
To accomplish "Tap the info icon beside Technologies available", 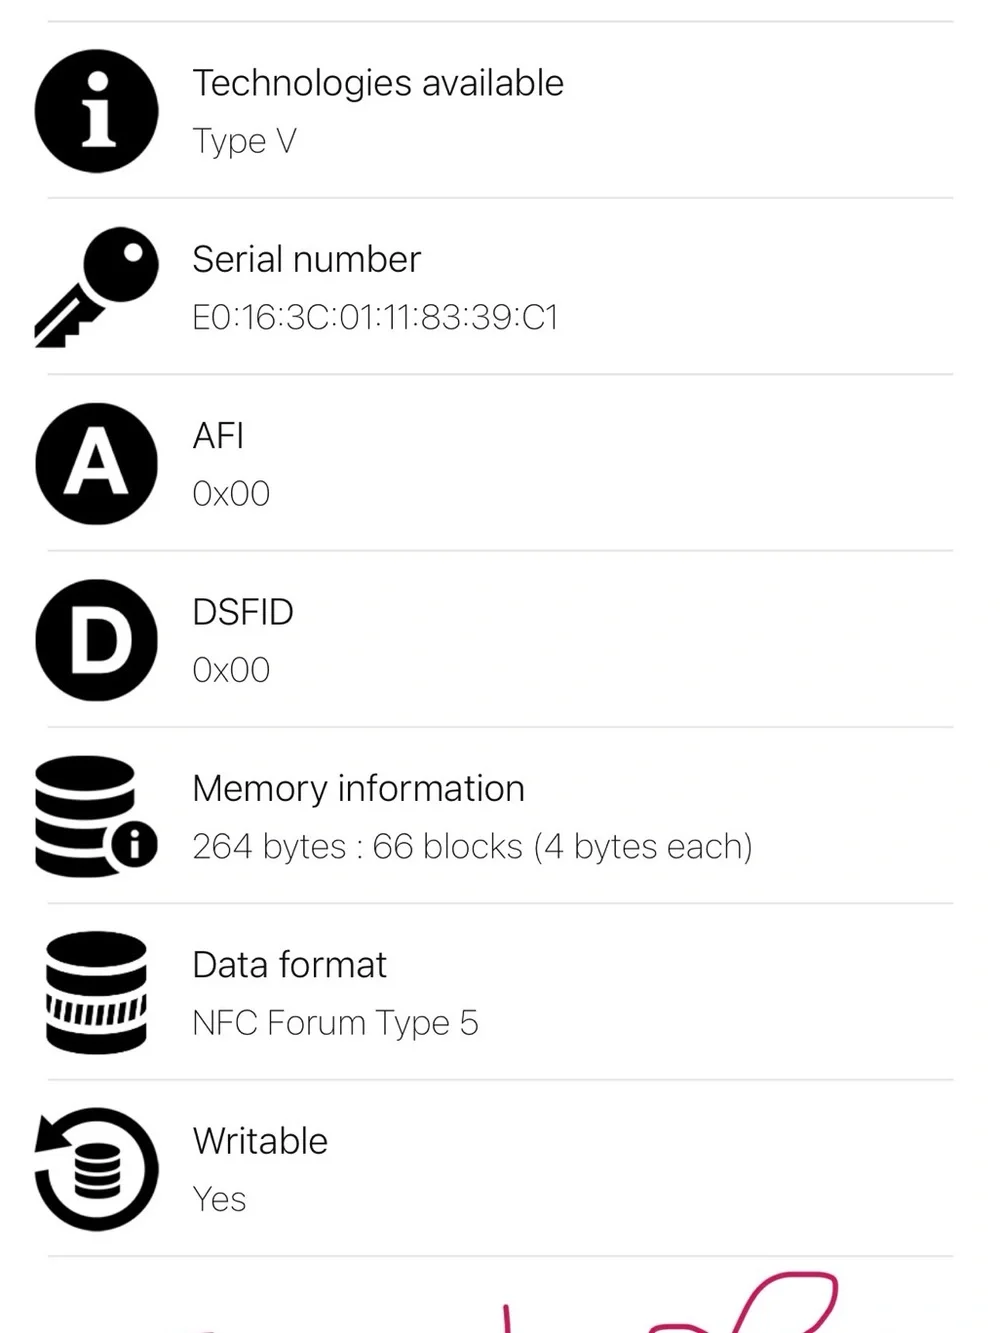I will click(x=96, y=111).
